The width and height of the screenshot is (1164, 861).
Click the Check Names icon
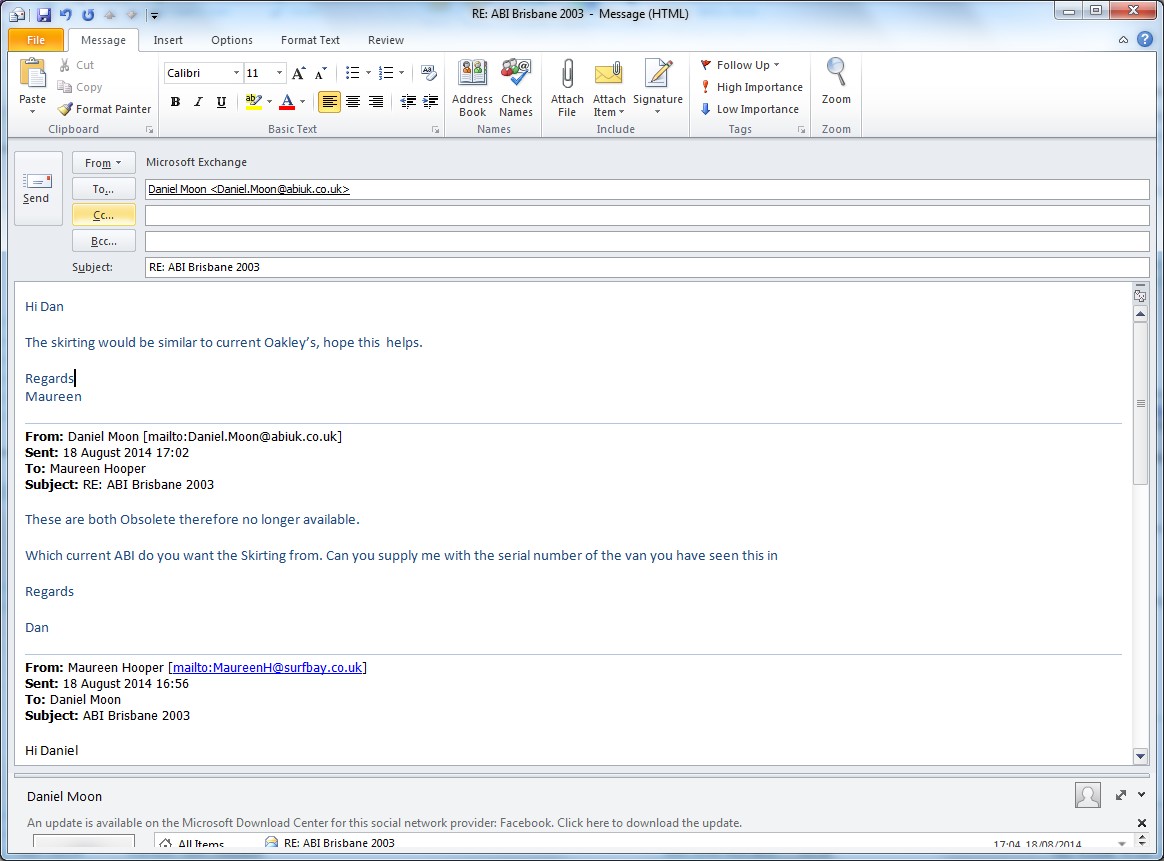pyautogui.click(x=516, y=88)
